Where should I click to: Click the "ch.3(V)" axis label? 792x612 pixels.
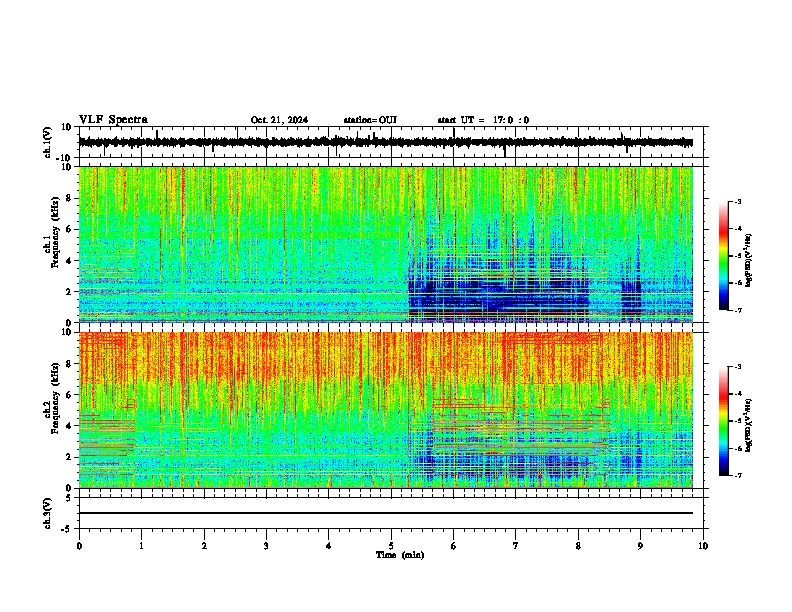point(47,513)
